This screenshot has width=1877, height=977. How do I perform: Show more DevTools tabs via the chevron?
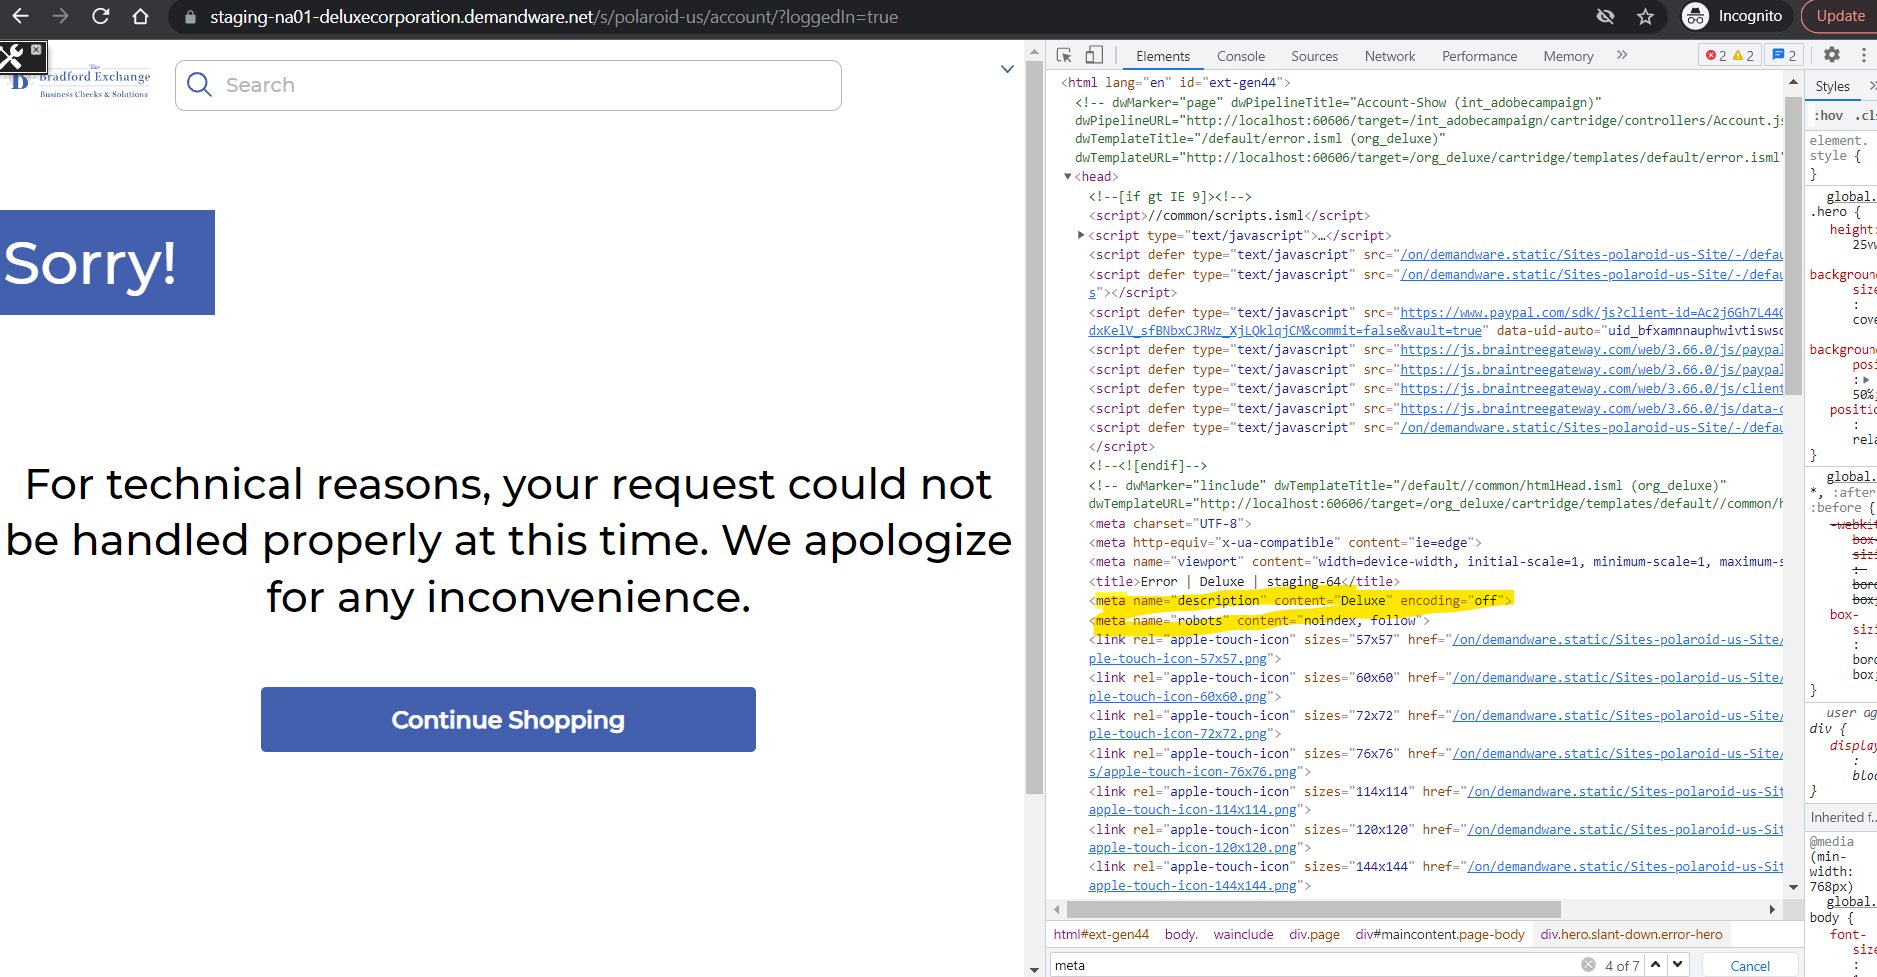[x=1622, y=56]
